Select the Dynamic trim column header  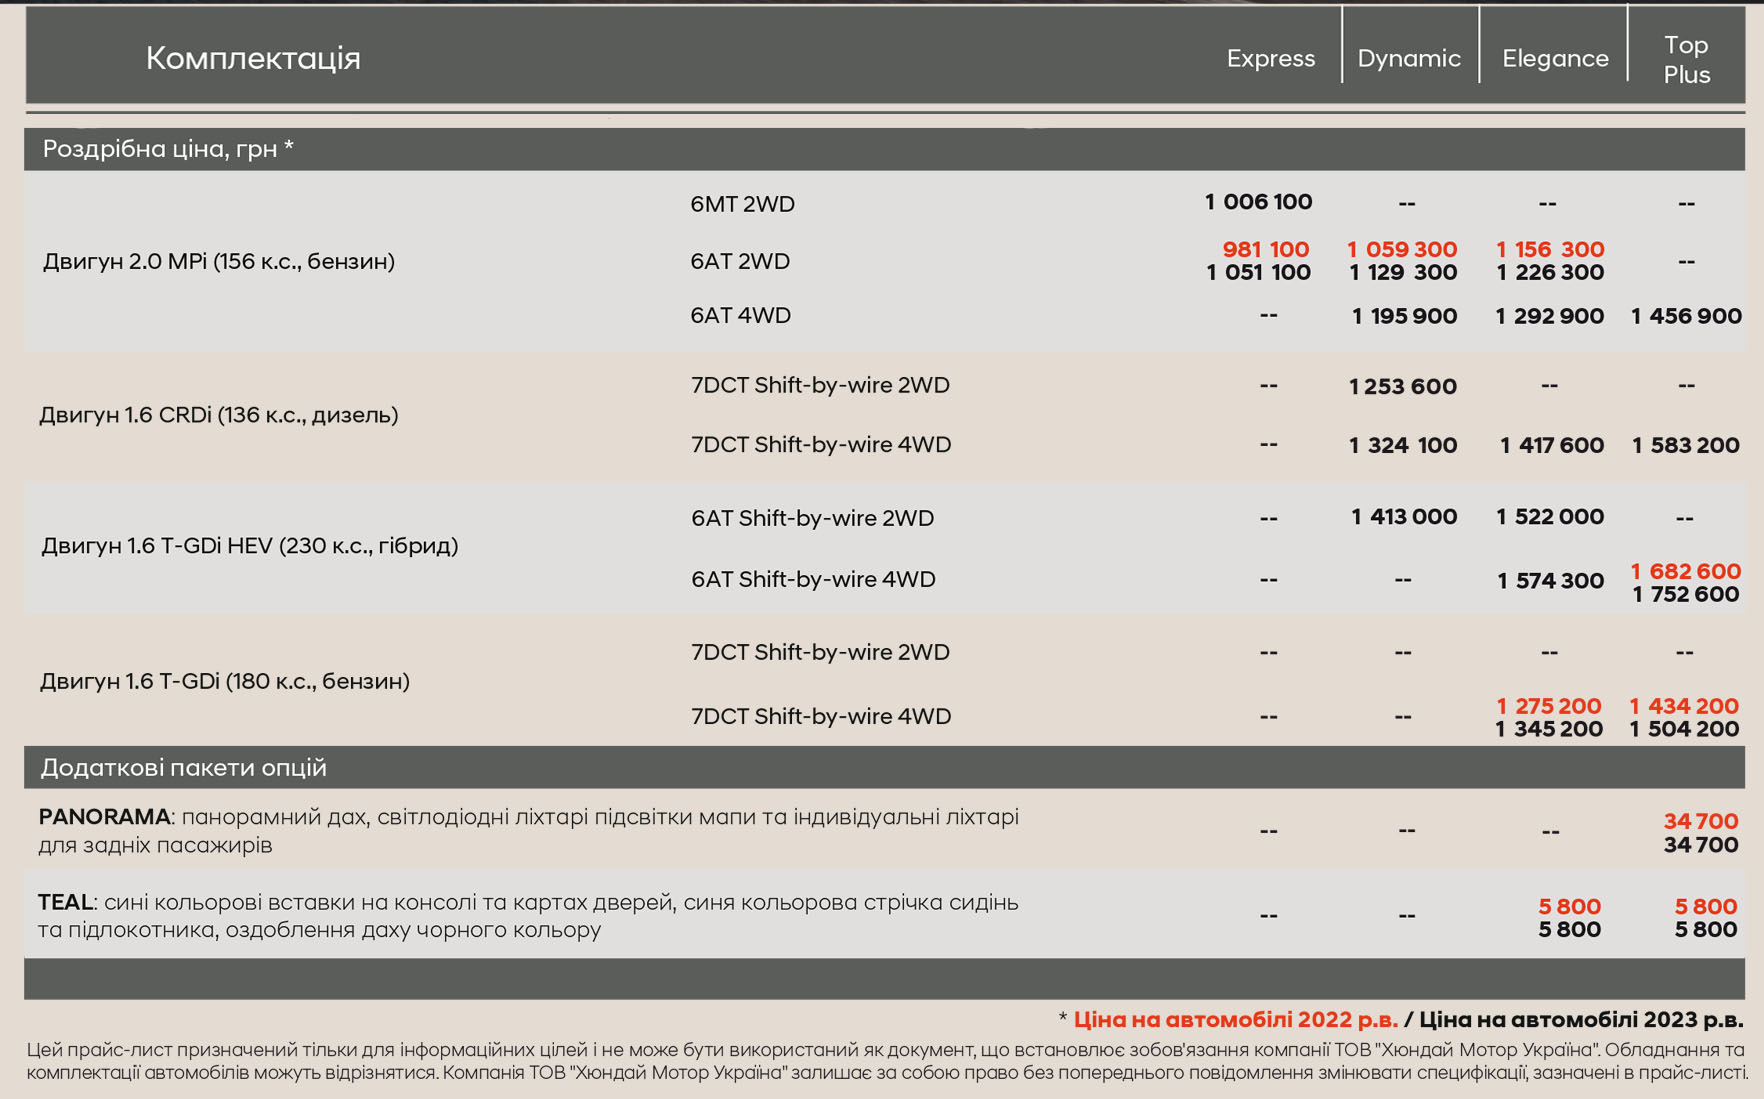click(x=1408, y=59)
